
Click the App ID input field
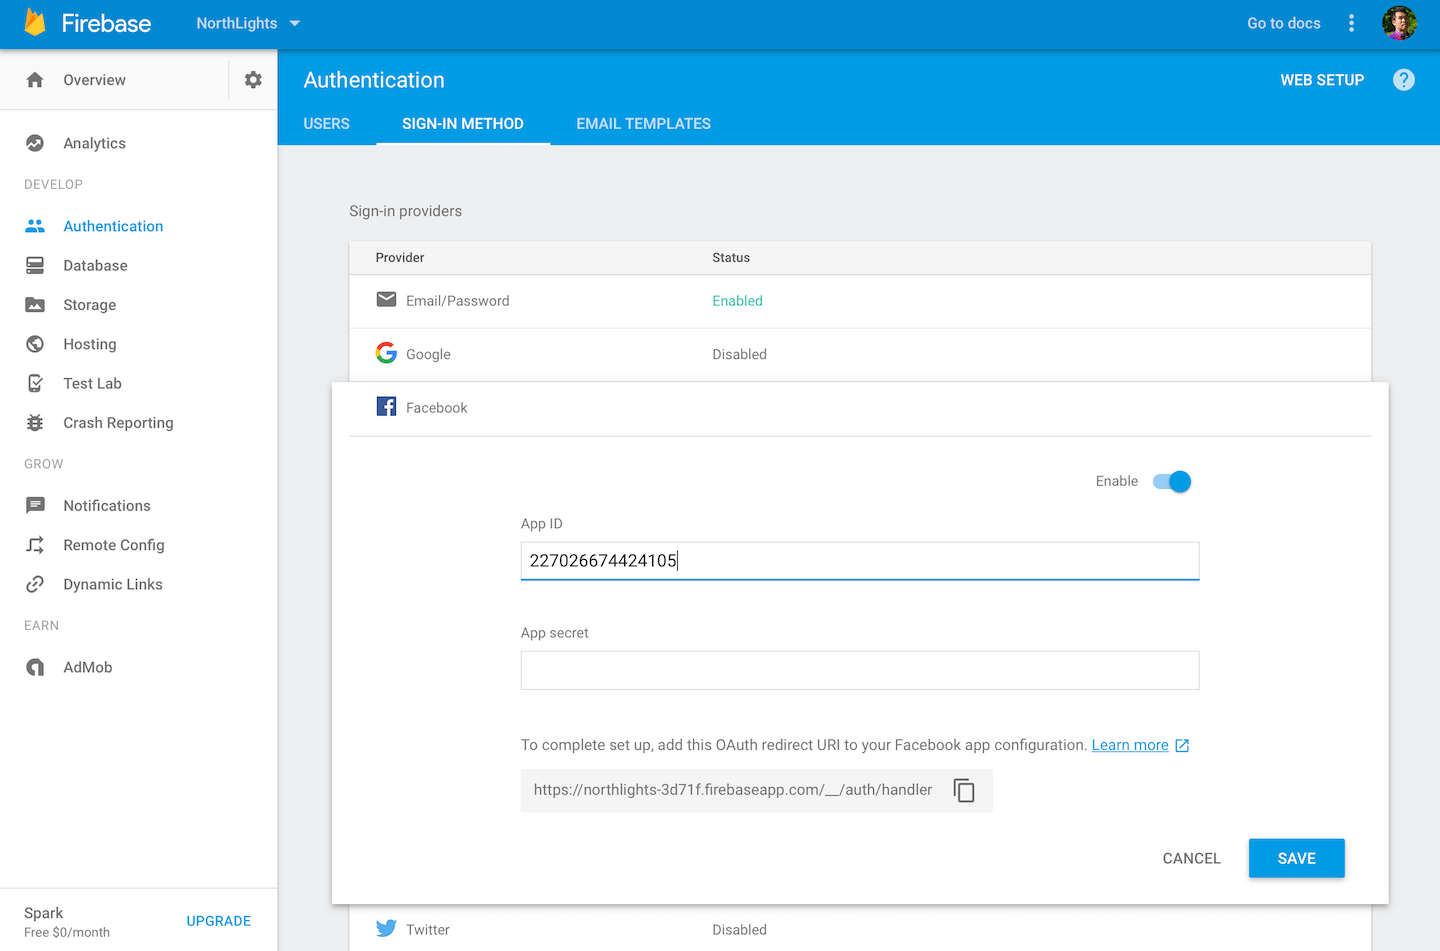[x=860, y=561]
